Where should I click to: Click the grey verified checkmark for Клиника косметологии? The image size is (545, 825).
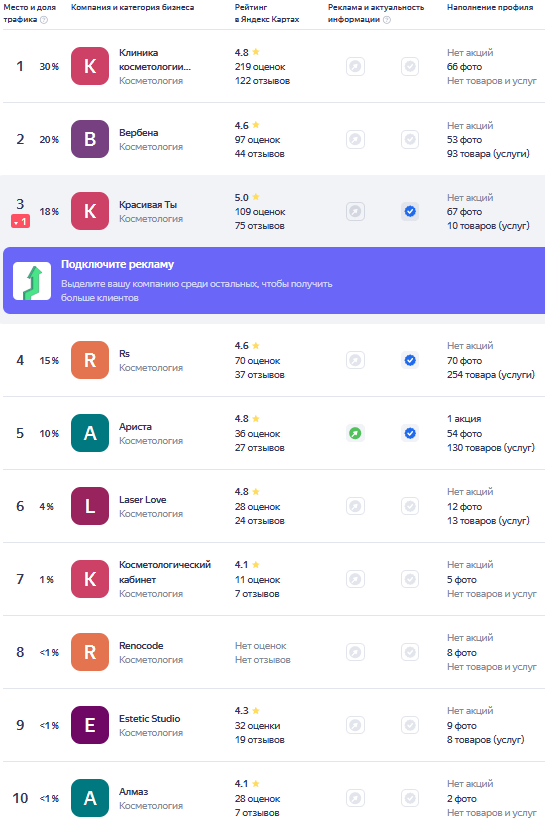pos(410,67)
